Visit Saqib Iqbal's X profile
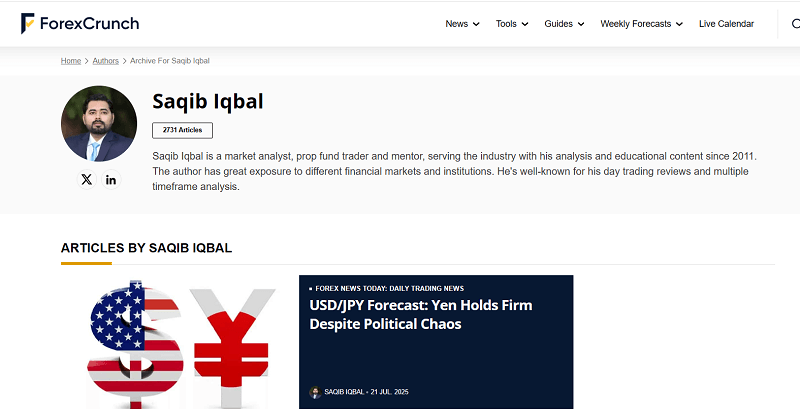800x413 pixels. 87,180
